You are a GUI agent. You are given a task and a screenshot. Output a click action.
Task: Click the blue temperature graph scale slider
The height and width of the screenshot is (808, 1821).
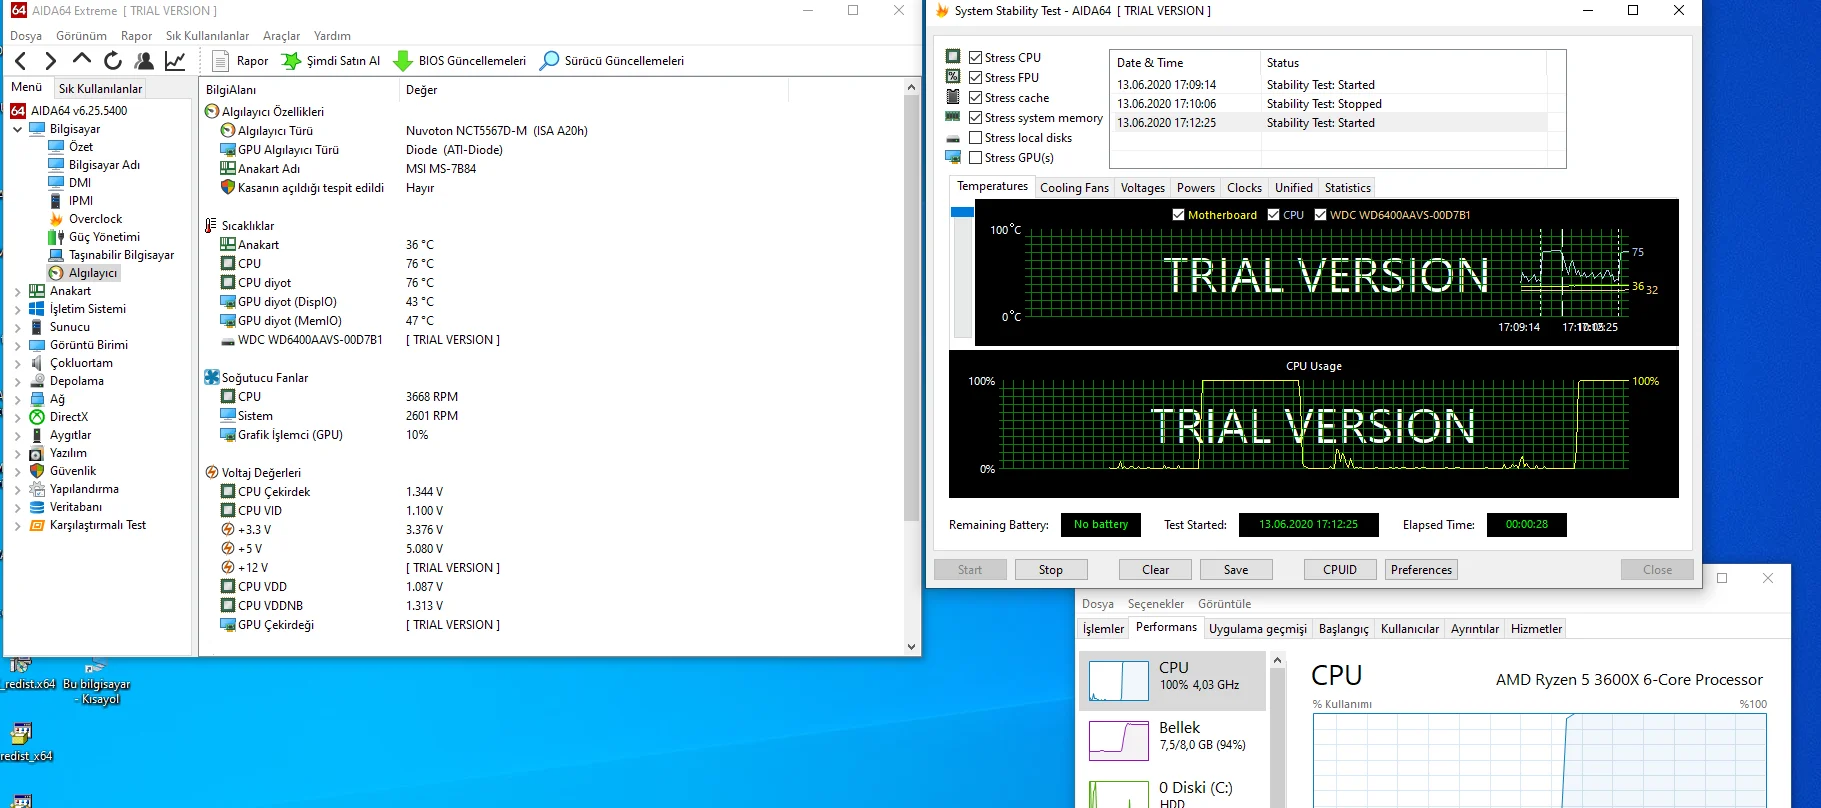coord(962,212)
